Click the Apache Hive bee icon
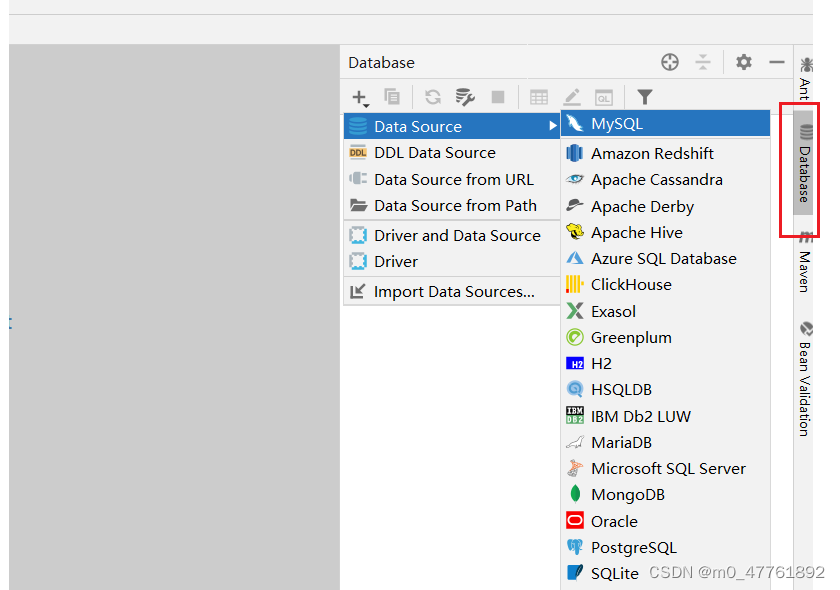 [575, 232]
